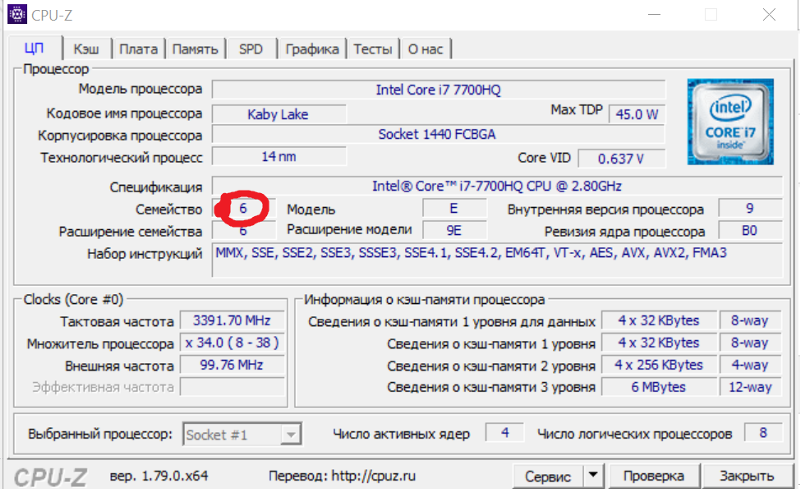Click the level 2 cache value 4 x 256 KBytes
Screen dimensions: 800x489
tap(659, 365)
